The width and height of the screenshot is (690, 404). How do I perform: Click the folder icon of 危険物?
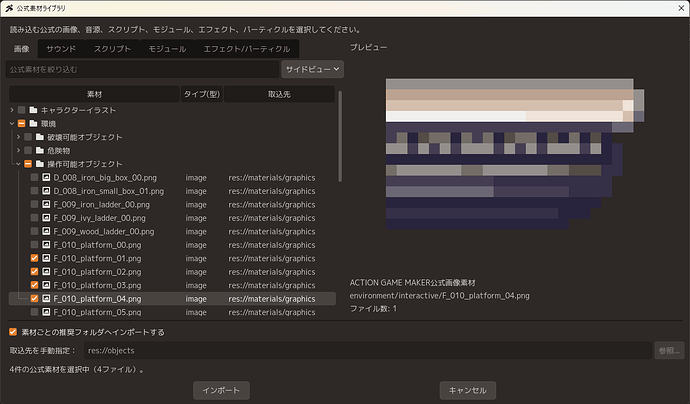40,151
